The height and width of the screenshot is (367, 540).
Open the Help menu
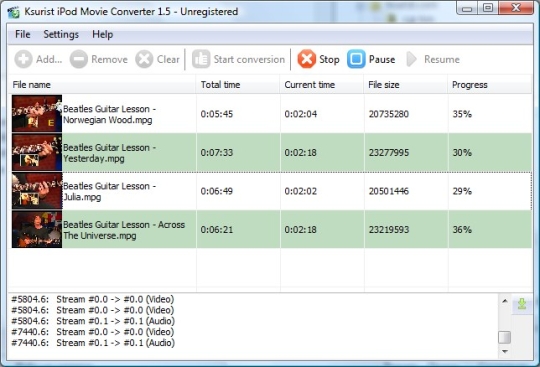pos(102,34)
